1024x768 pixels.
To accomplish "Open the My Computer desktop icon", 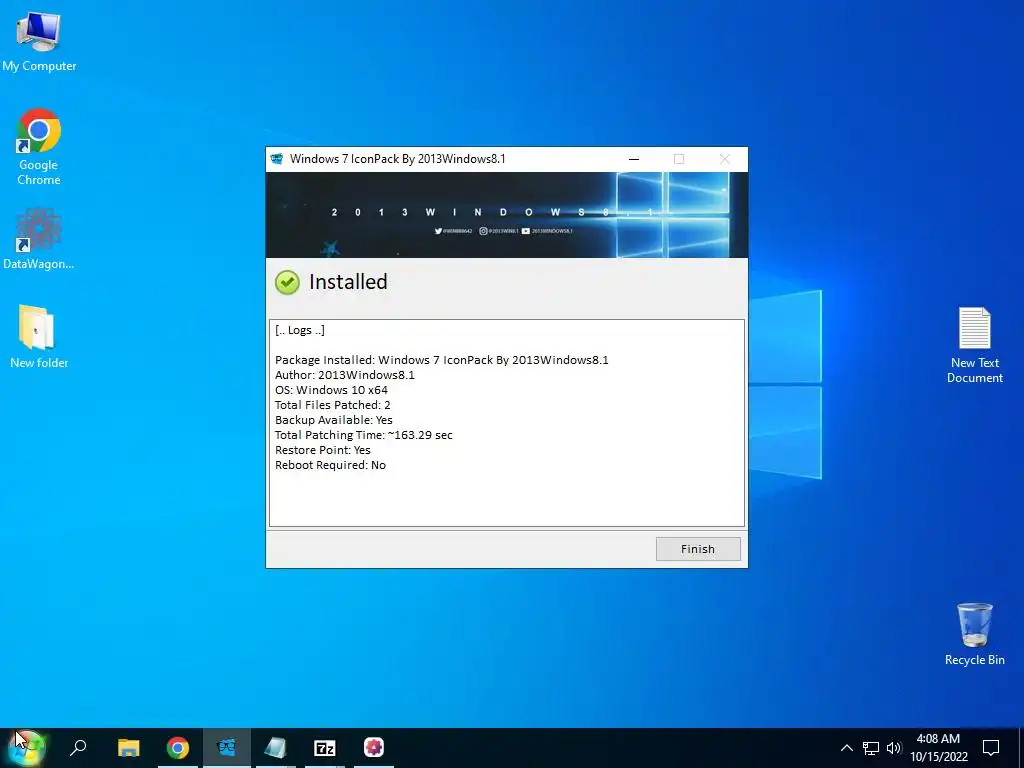I will (39, 42).
